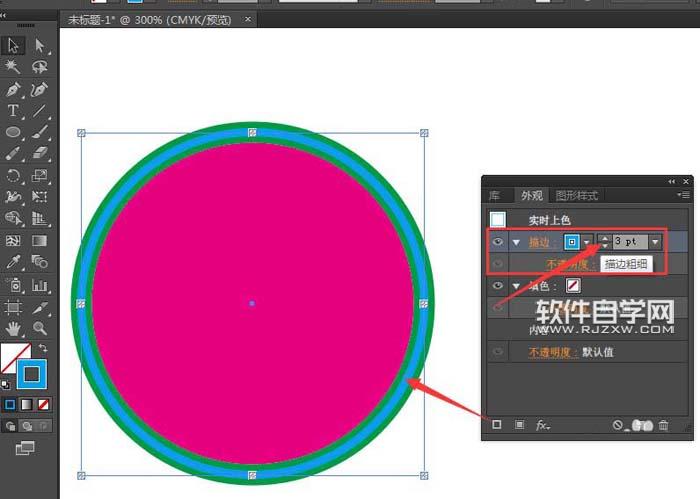Image resolution: width=700 pixels, height=499 pixels.
Task: Select the Free Transform tool
Action: (x=40, y=196)
